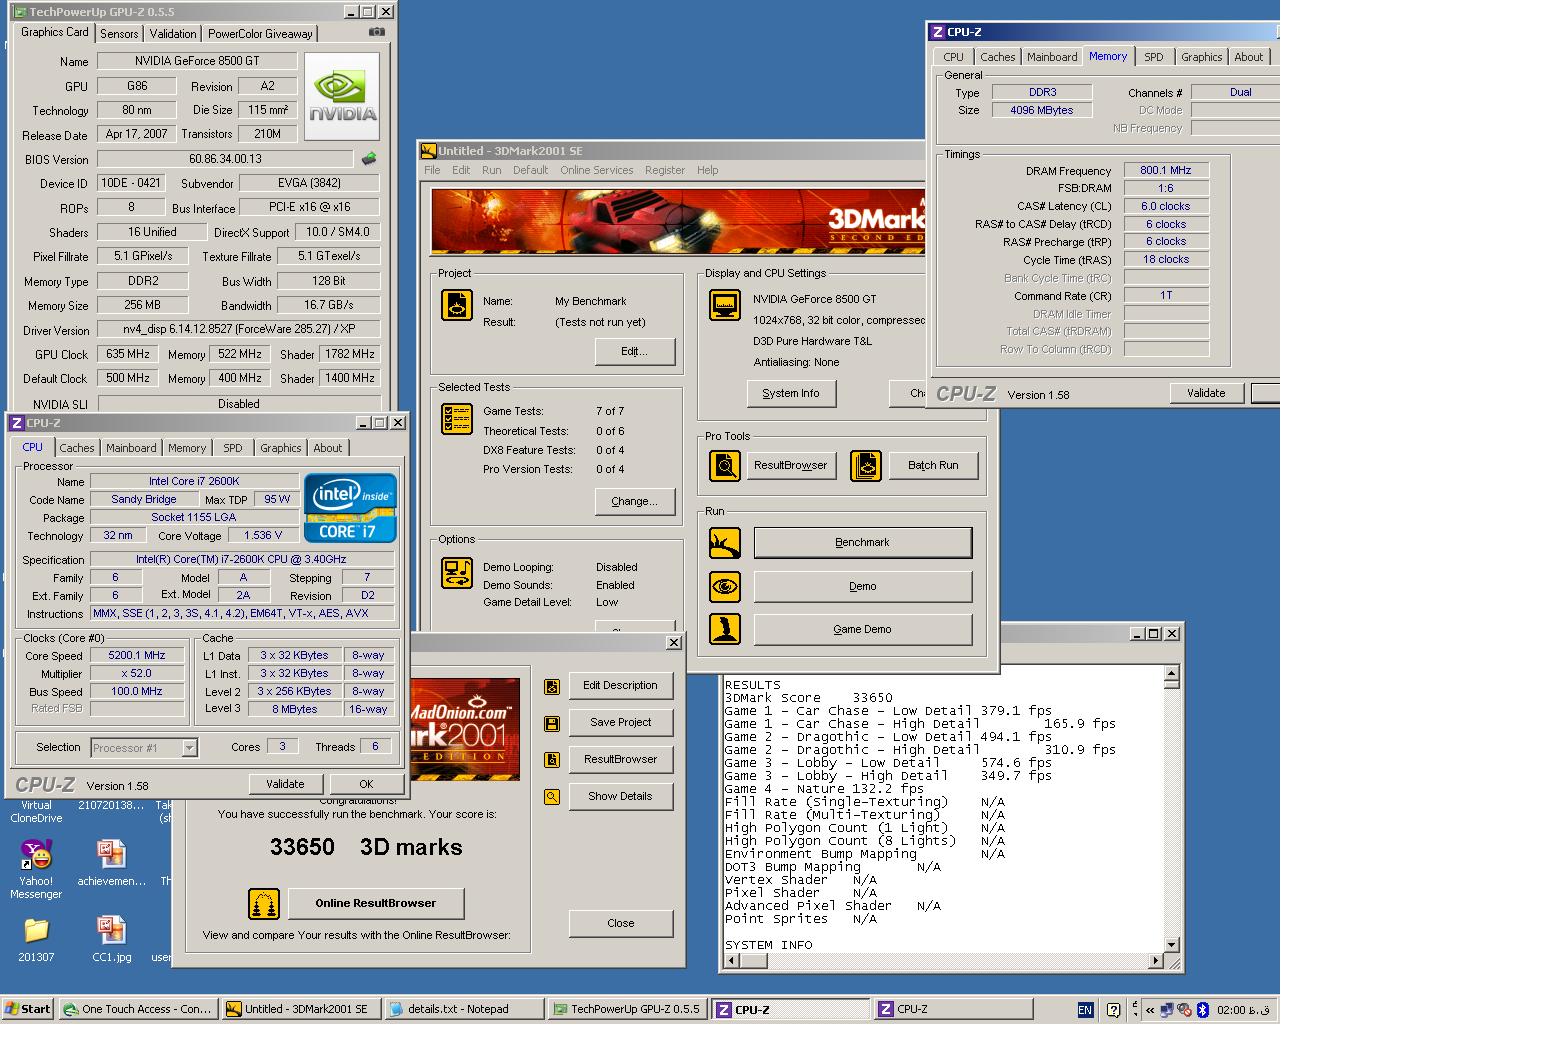Viewport: 1555px width, 1056px height.
Task: Open the Validation tab in GPU-Z
Action: coord(173,34)
